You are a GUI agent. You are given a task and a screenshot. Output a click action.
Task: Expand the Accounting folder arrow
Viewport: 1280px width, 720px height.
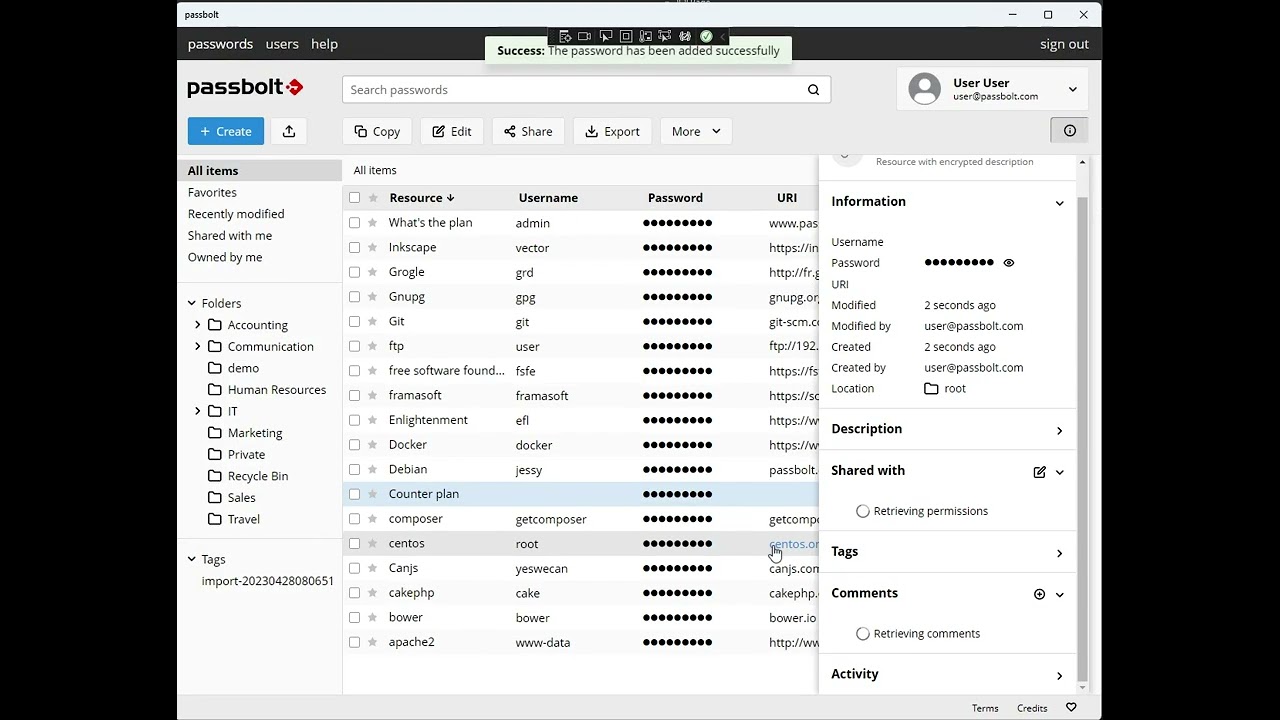pyautogui.click(x=198, y=325)
